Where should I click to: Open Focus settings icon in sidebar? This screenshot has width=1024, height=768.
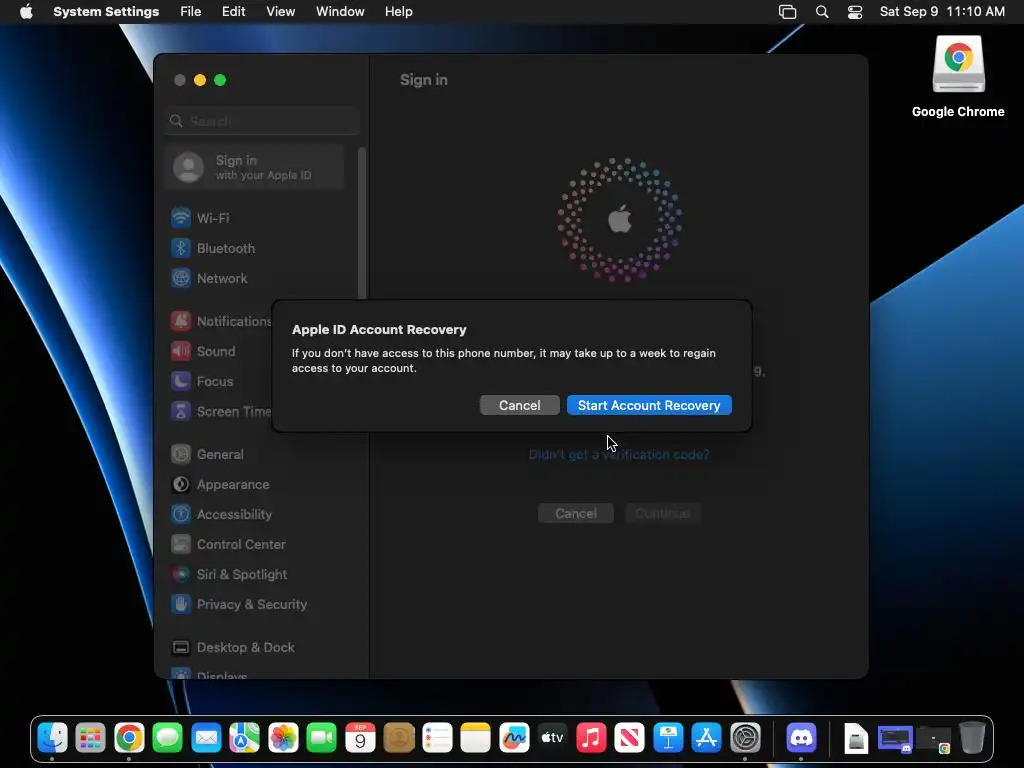click(181, 381)
